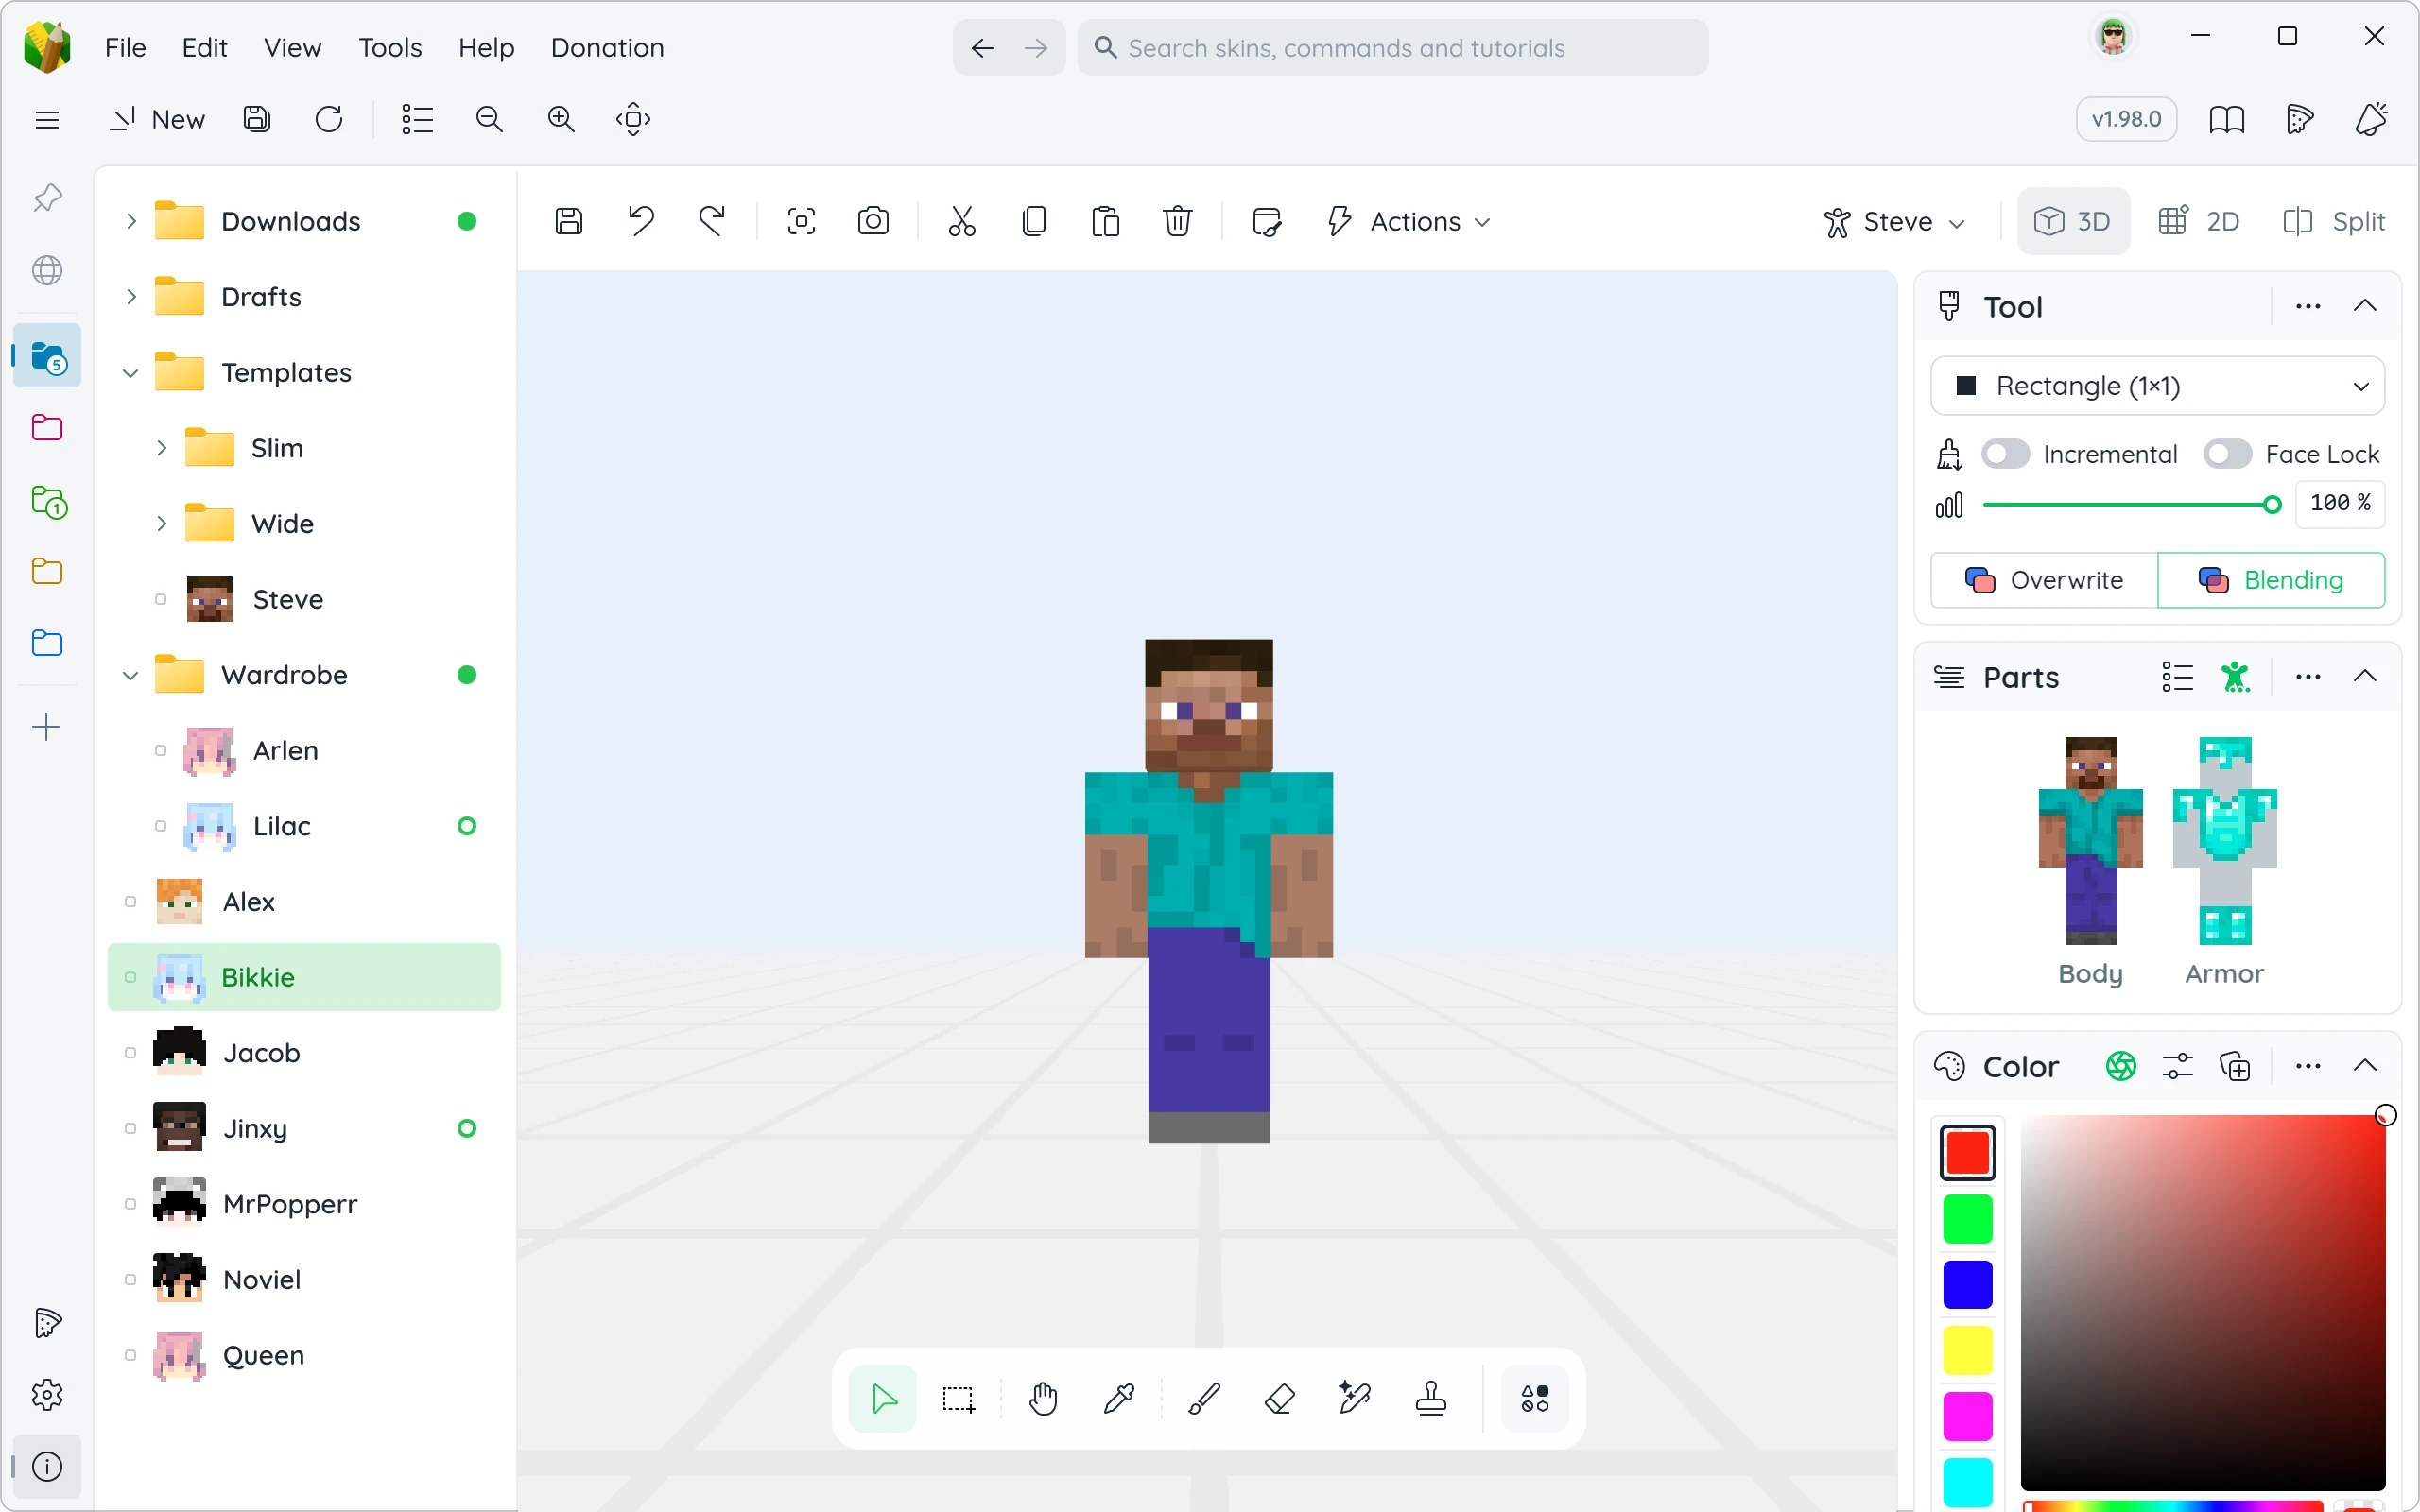Click the v1.98.0 version button

[2126, 119]
